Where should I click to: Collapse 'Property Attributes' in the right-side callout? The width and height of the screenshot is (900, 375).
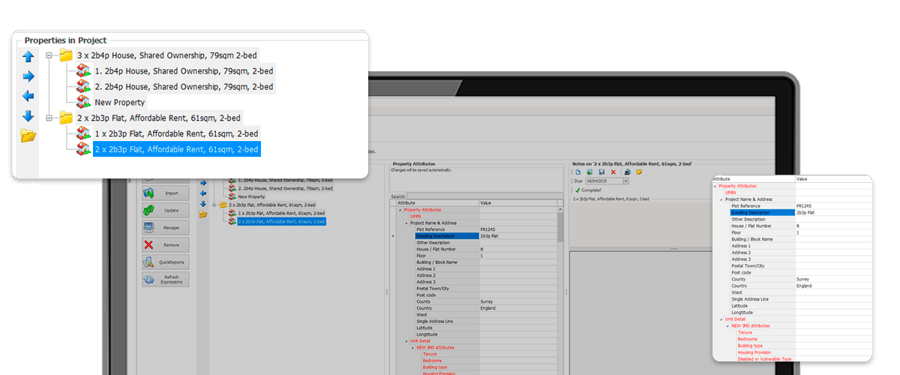click(715, 186)
